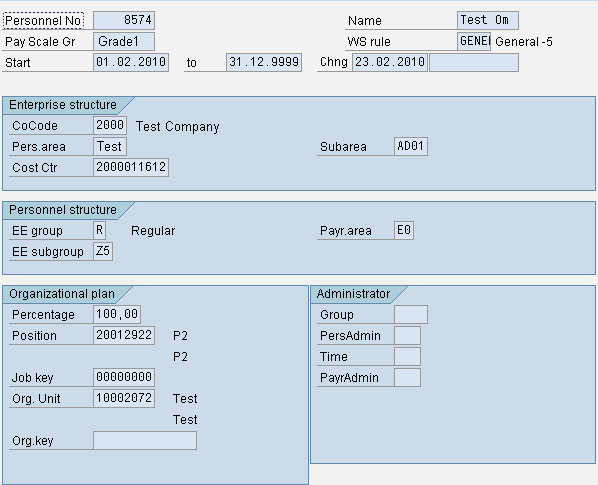
Task: Click the Personnel structure section header
Action: [x=63, y=210]
